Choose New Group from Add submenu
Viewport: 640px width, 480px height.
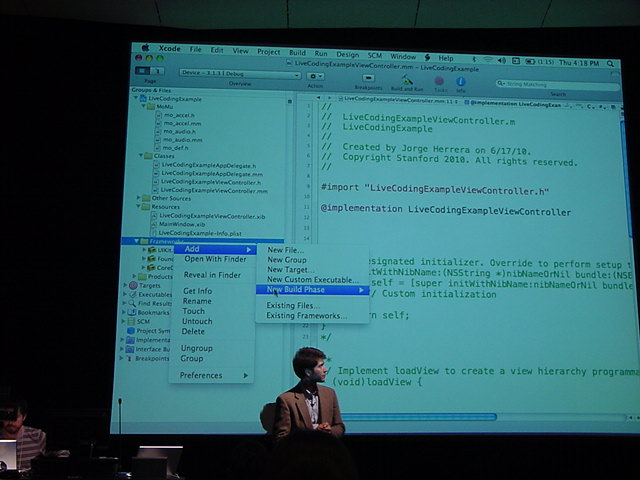(287, 260)
